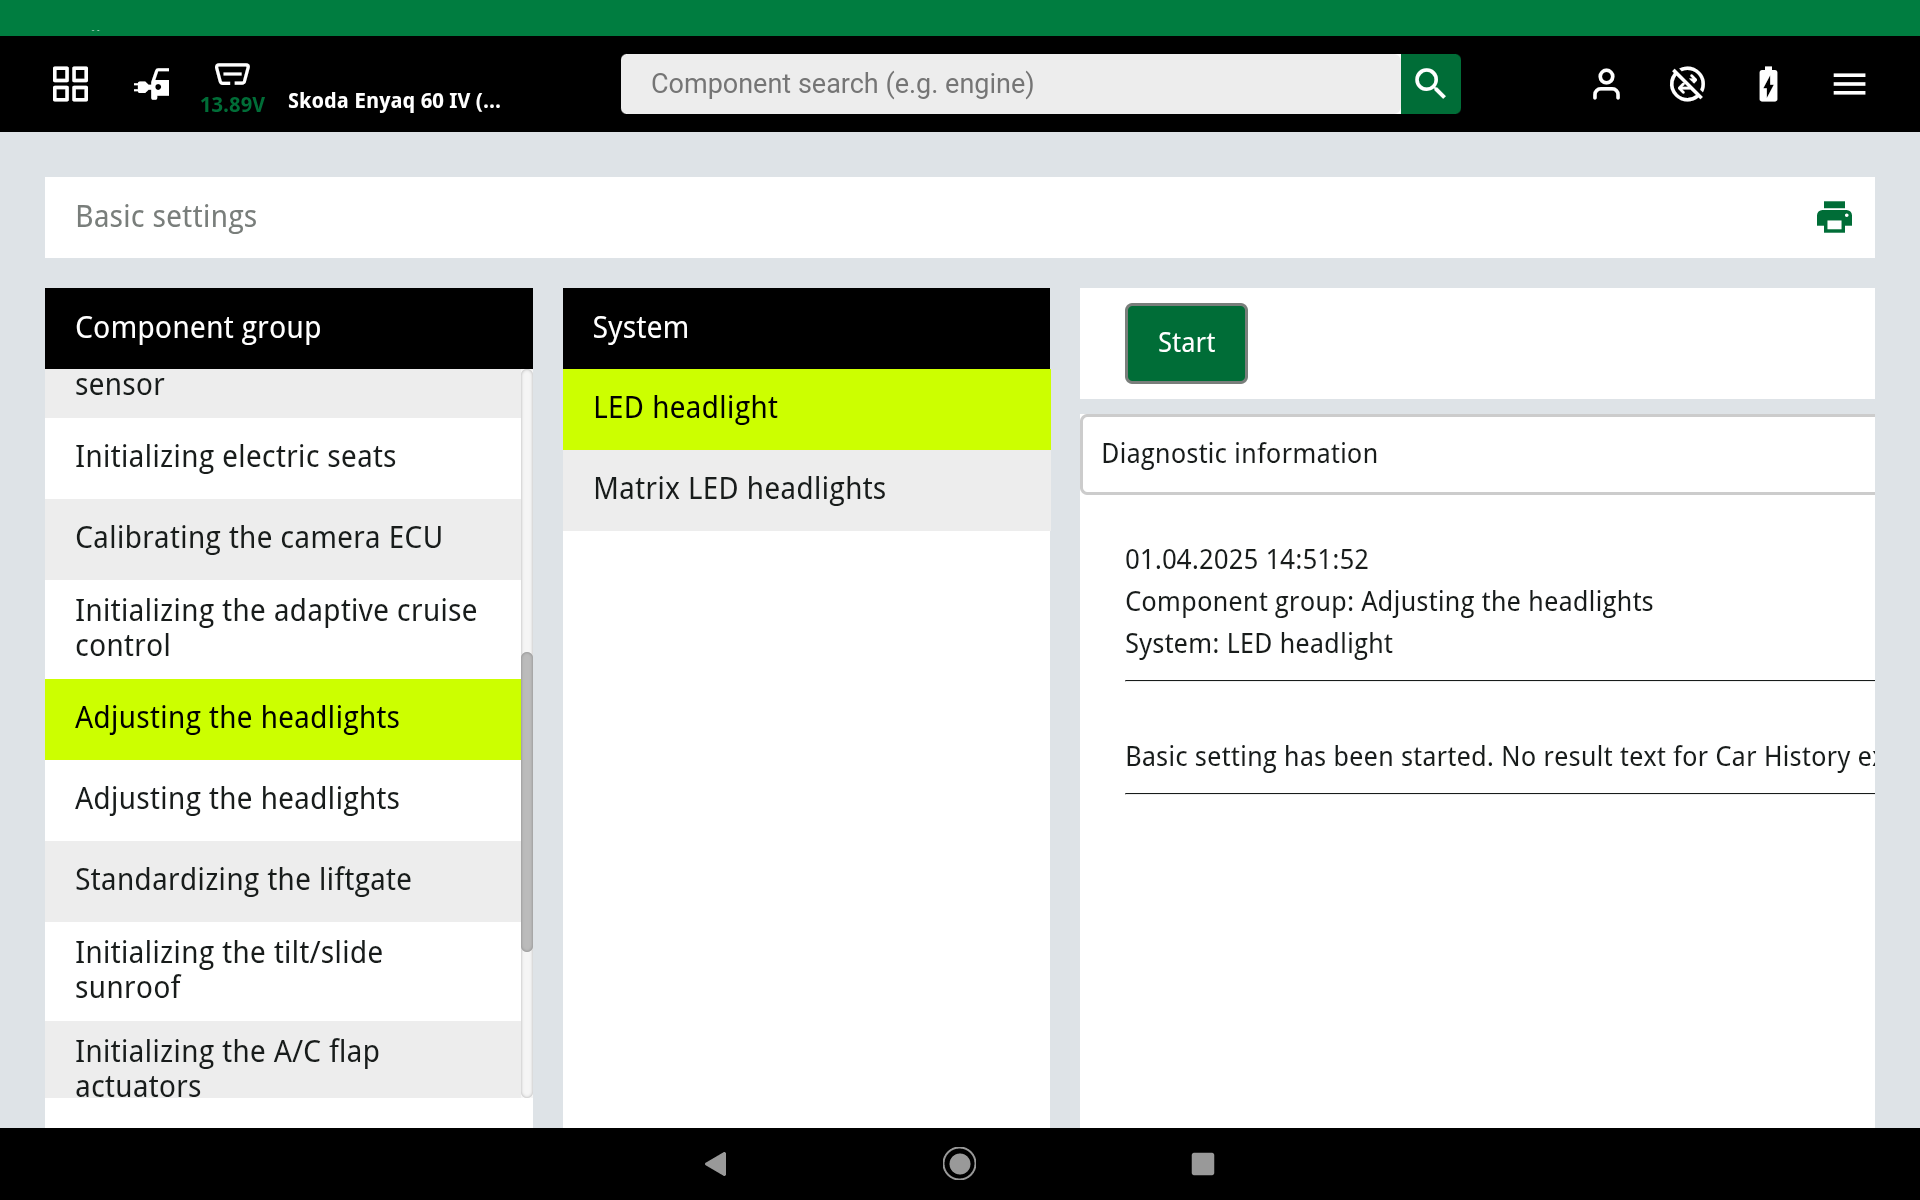
Task: Click the Component search input field
Action: 1010,84
